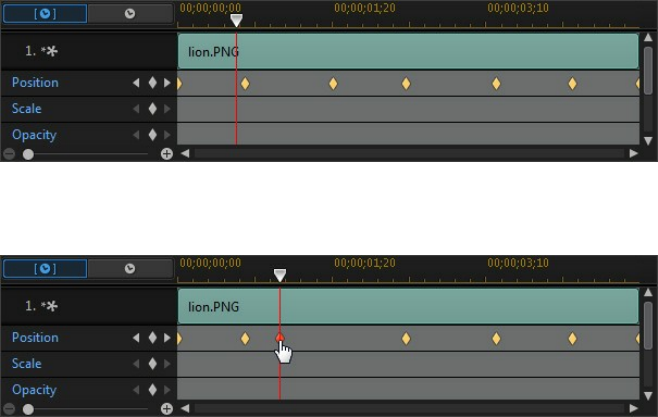Go to next Position keyframe in lower timeline
This screenshot has height=417, width=658.
167,338
